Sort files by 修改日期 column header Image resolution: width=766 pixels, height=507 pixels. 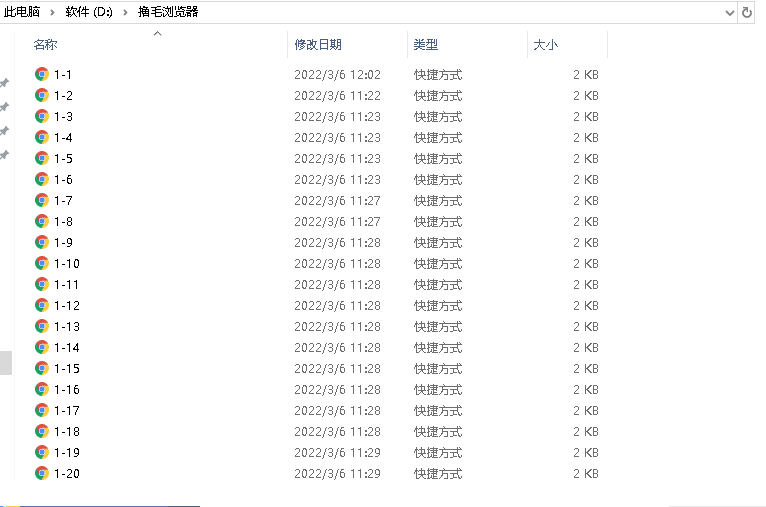coord(318,45)
